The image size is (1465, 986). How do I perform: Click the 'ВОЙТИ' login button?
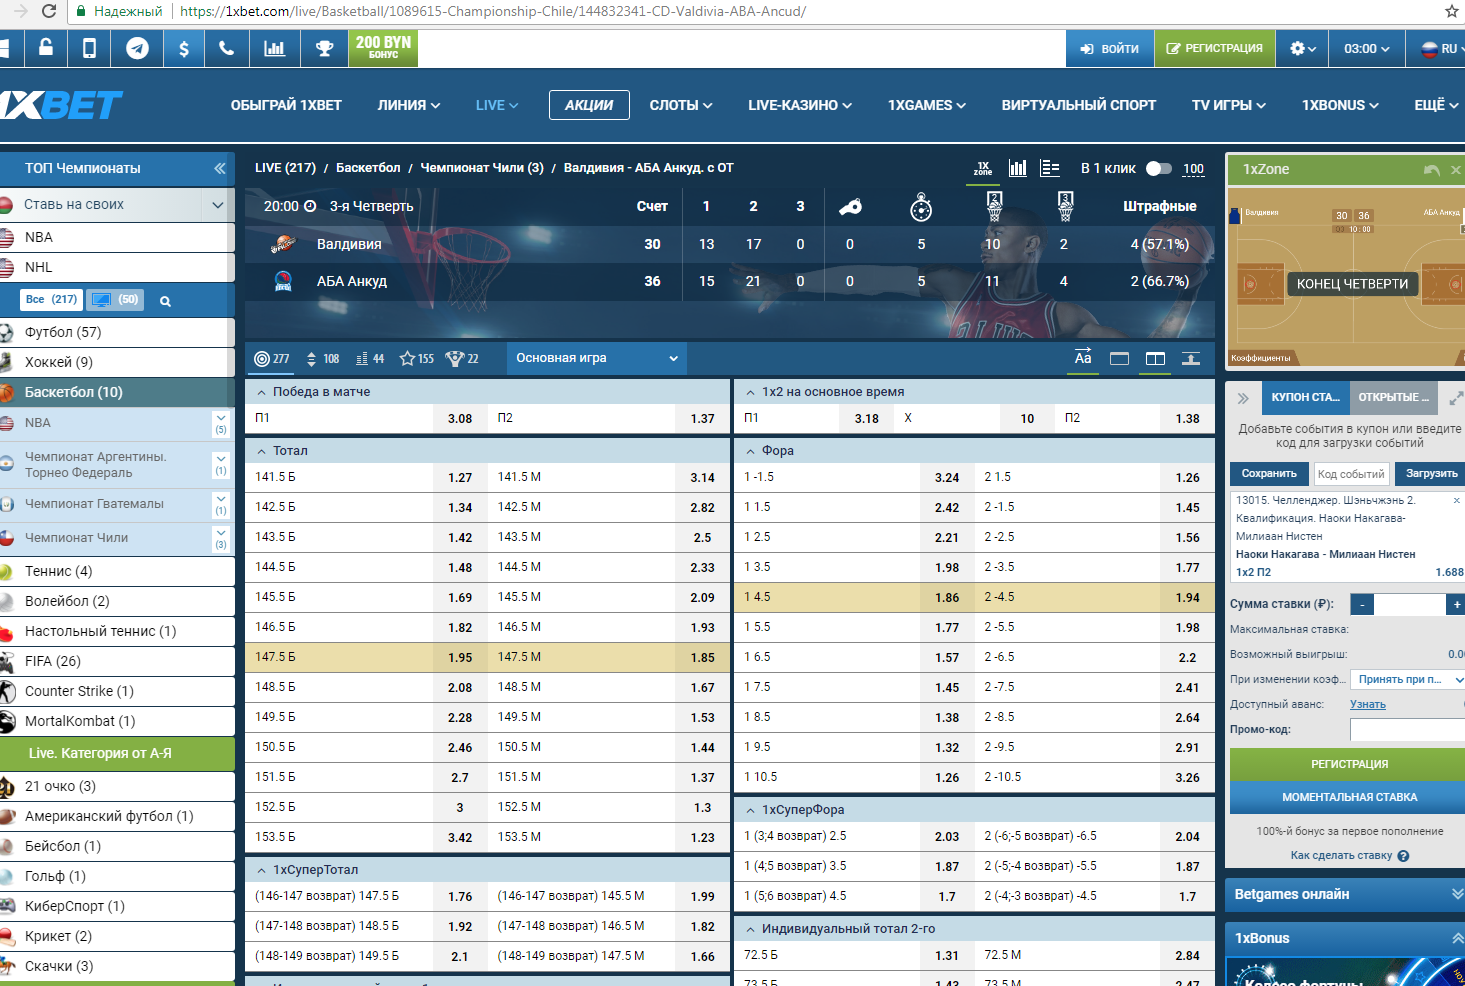coord(1110,48)
